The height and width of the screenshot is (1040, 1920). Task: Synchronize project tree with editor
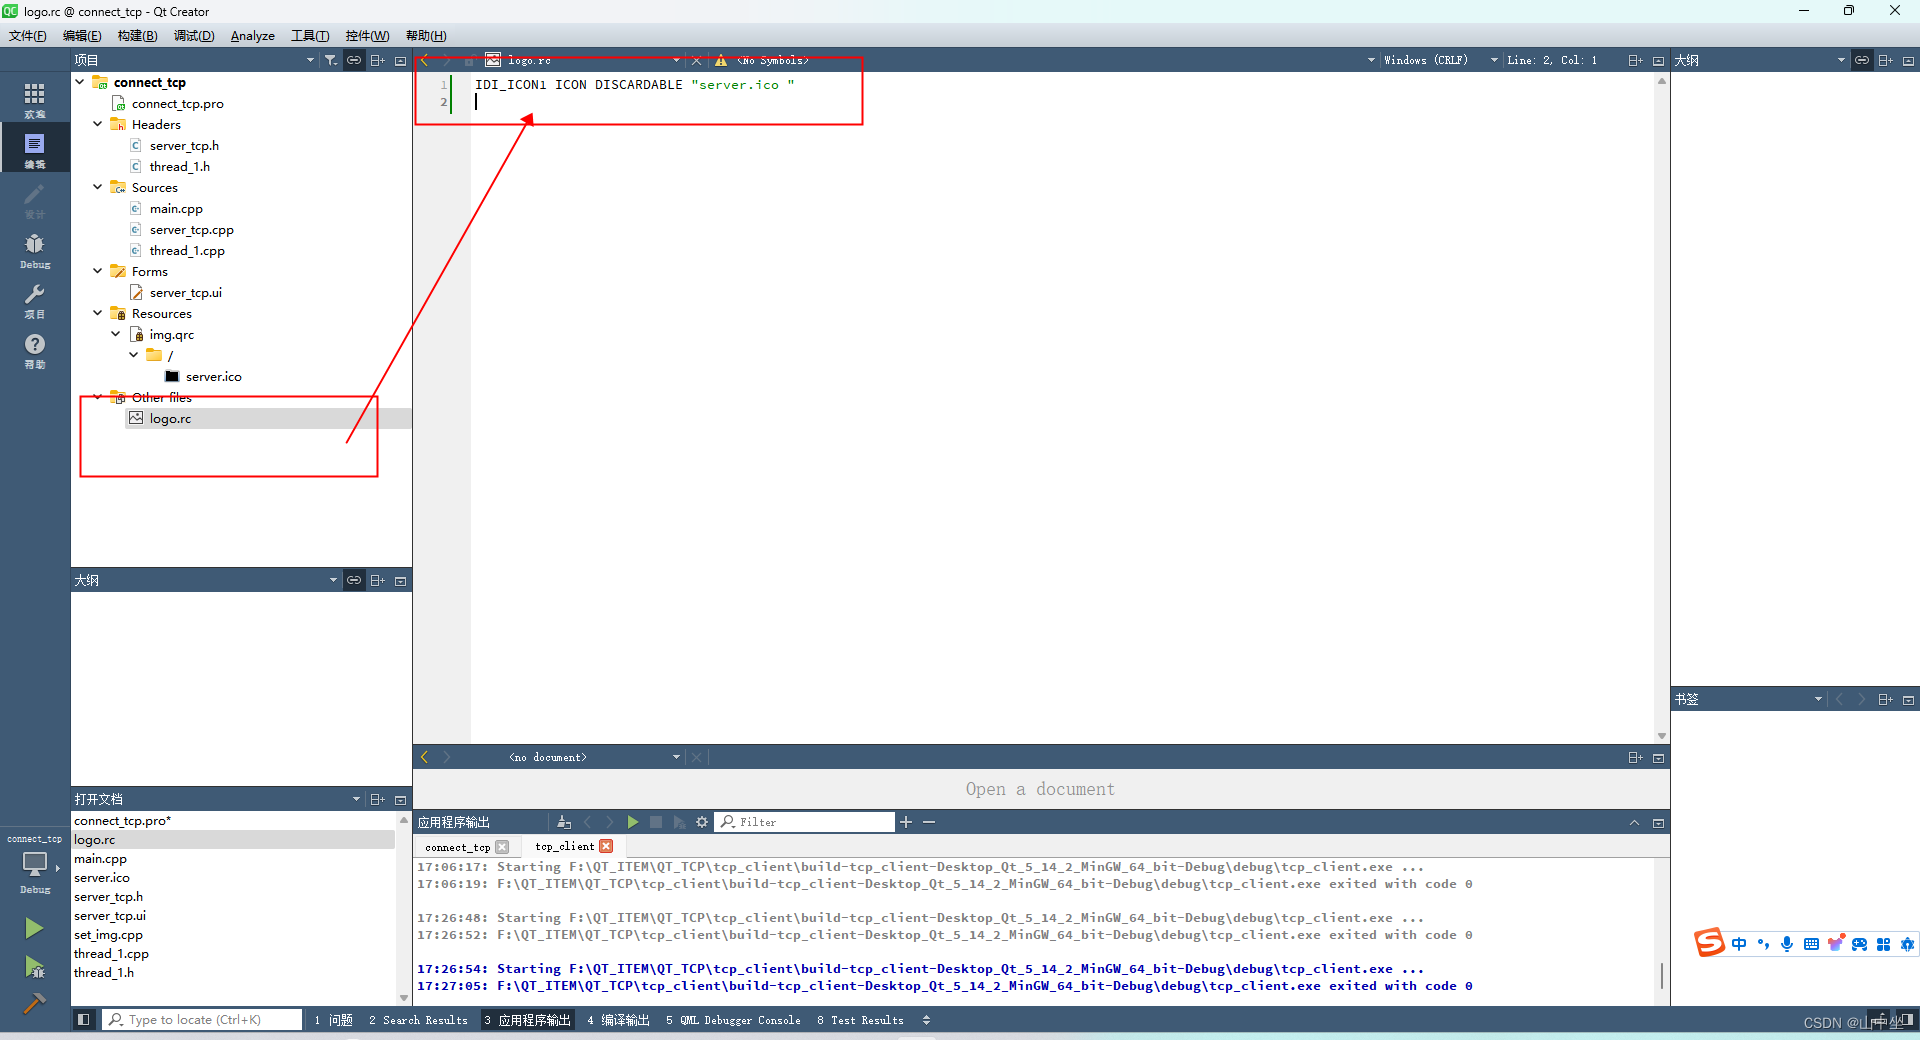(x=354, y=60)
